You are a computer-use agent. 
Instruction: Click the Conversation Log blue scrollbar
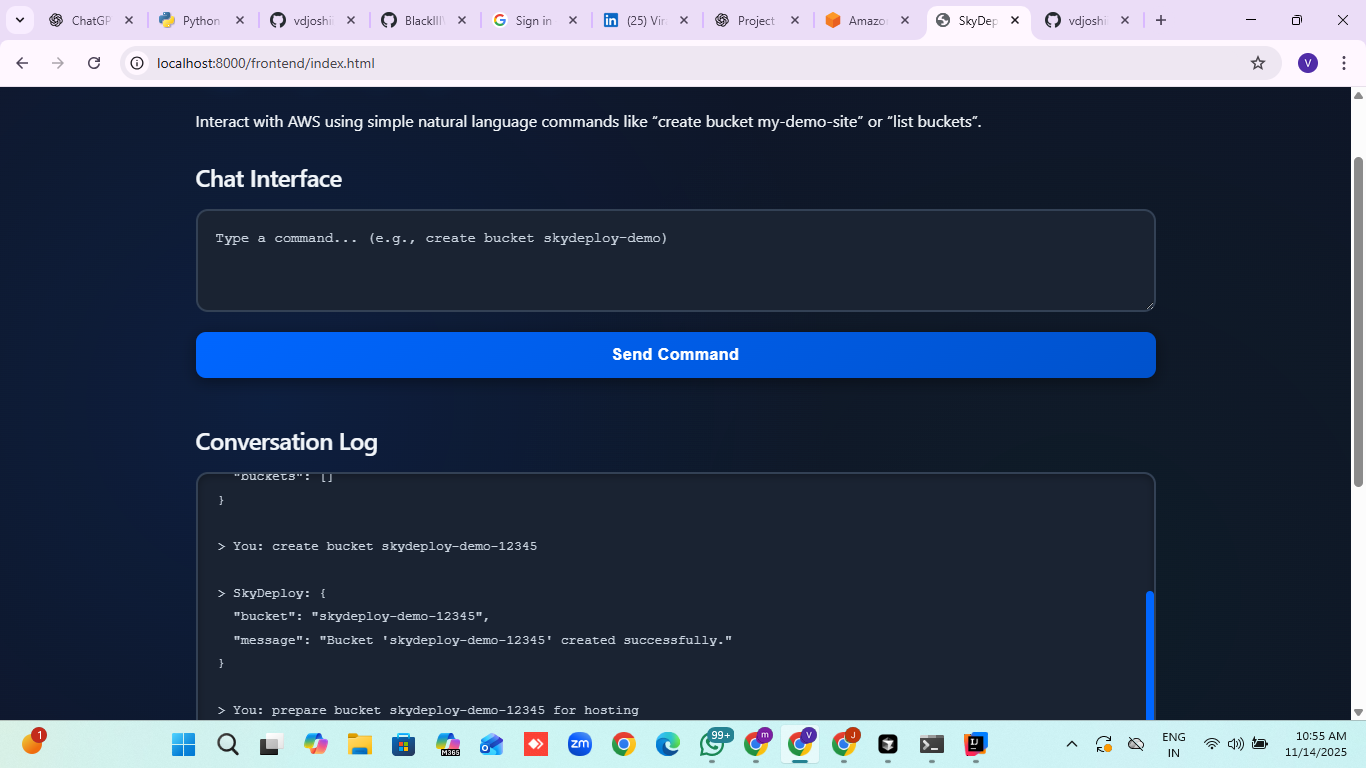[x=1150, y=655]
